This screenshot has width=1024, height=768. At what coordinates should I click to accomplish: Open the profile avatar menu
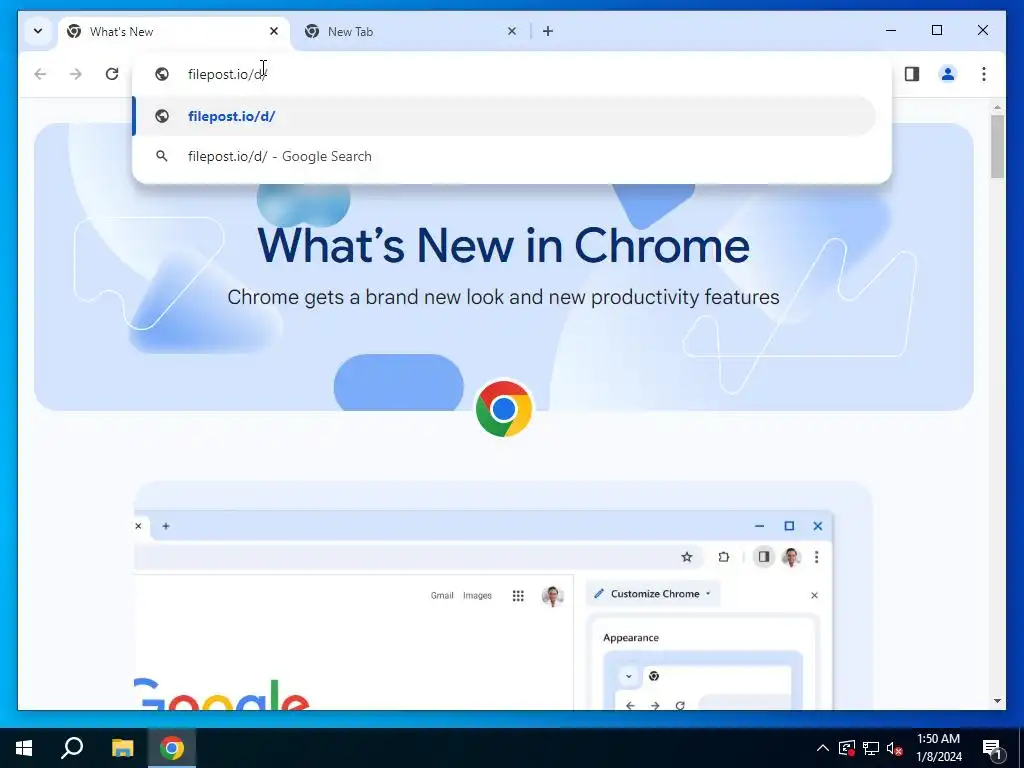pyautogui.click(x=948, y=74)
